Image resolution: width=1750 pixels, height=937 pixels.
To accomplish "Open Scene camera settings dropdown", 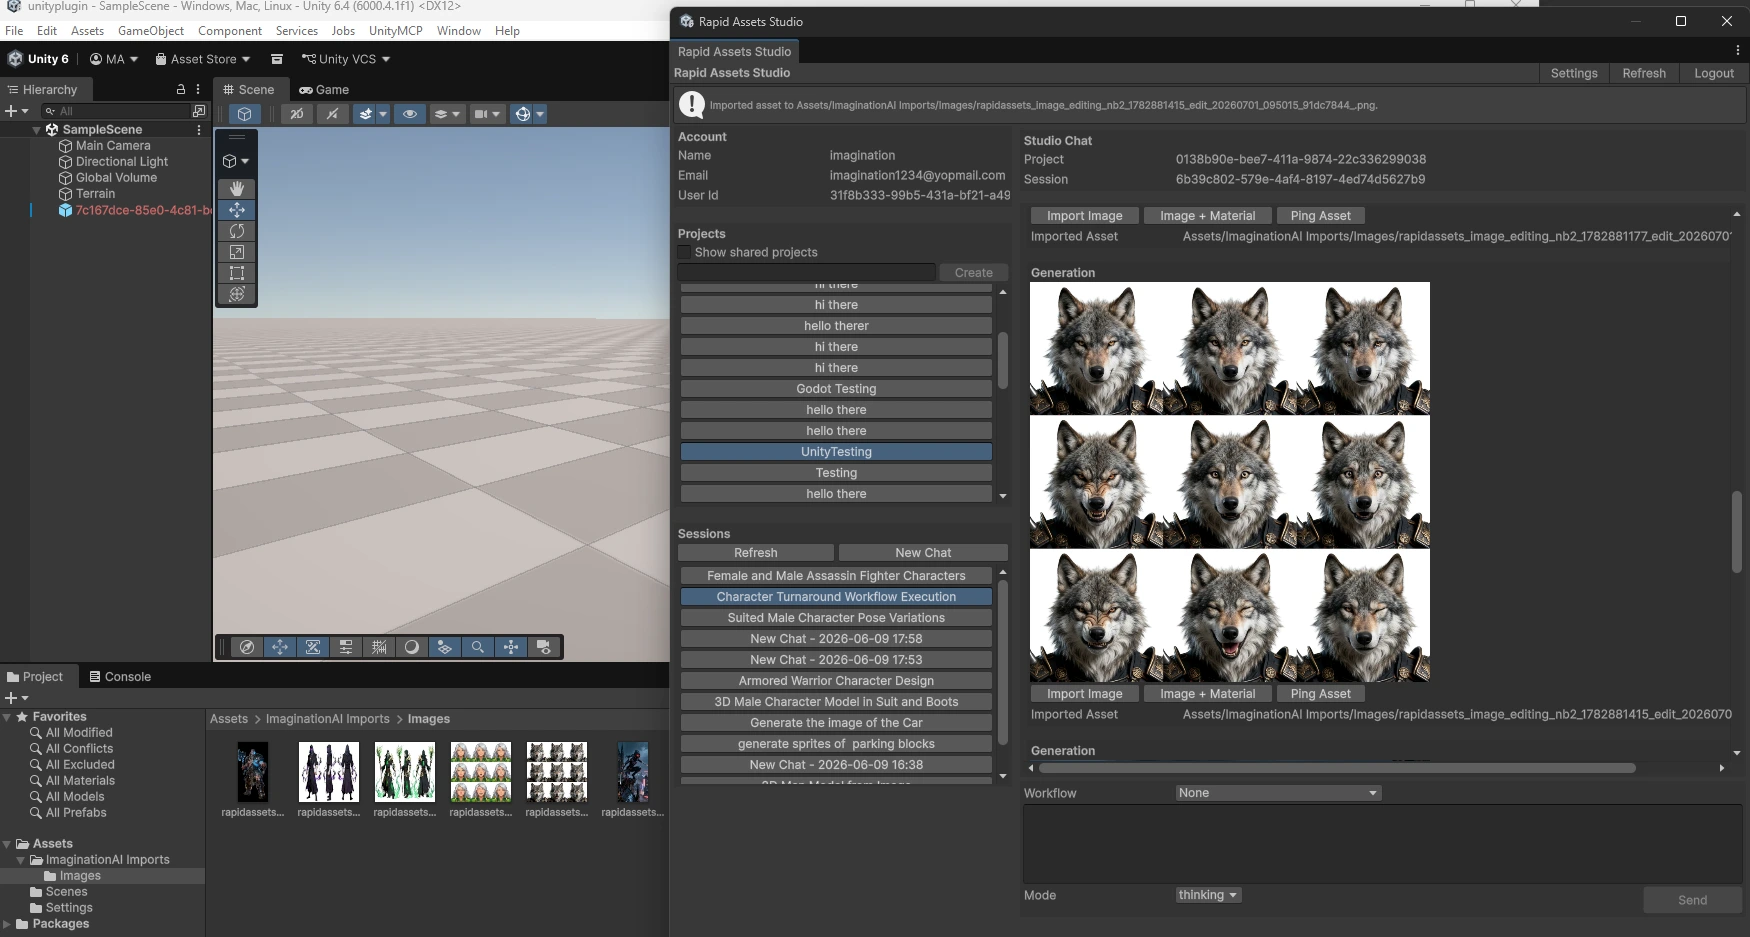I will pyautogui.click(x=487, y=114).
